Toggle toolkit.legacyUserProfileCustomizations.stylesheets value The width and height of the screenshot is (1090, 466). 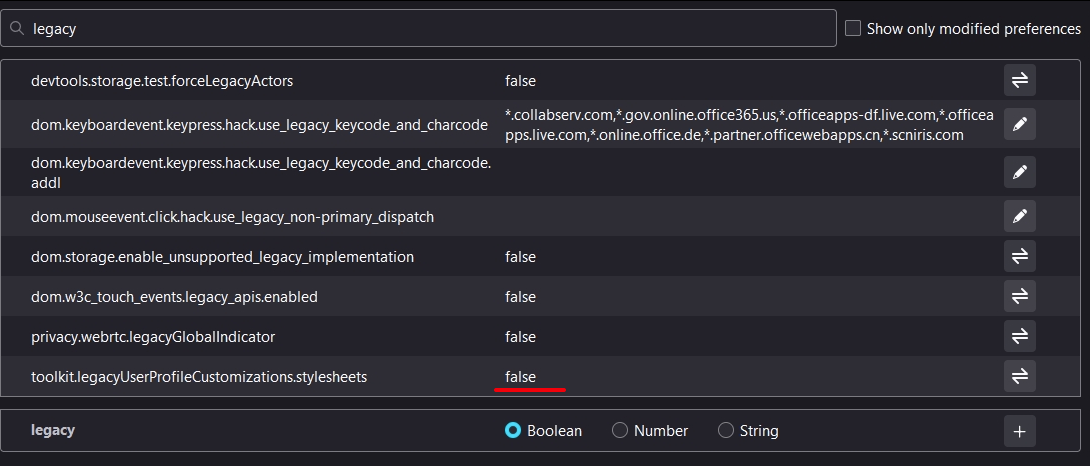[x=1019, y=376]
